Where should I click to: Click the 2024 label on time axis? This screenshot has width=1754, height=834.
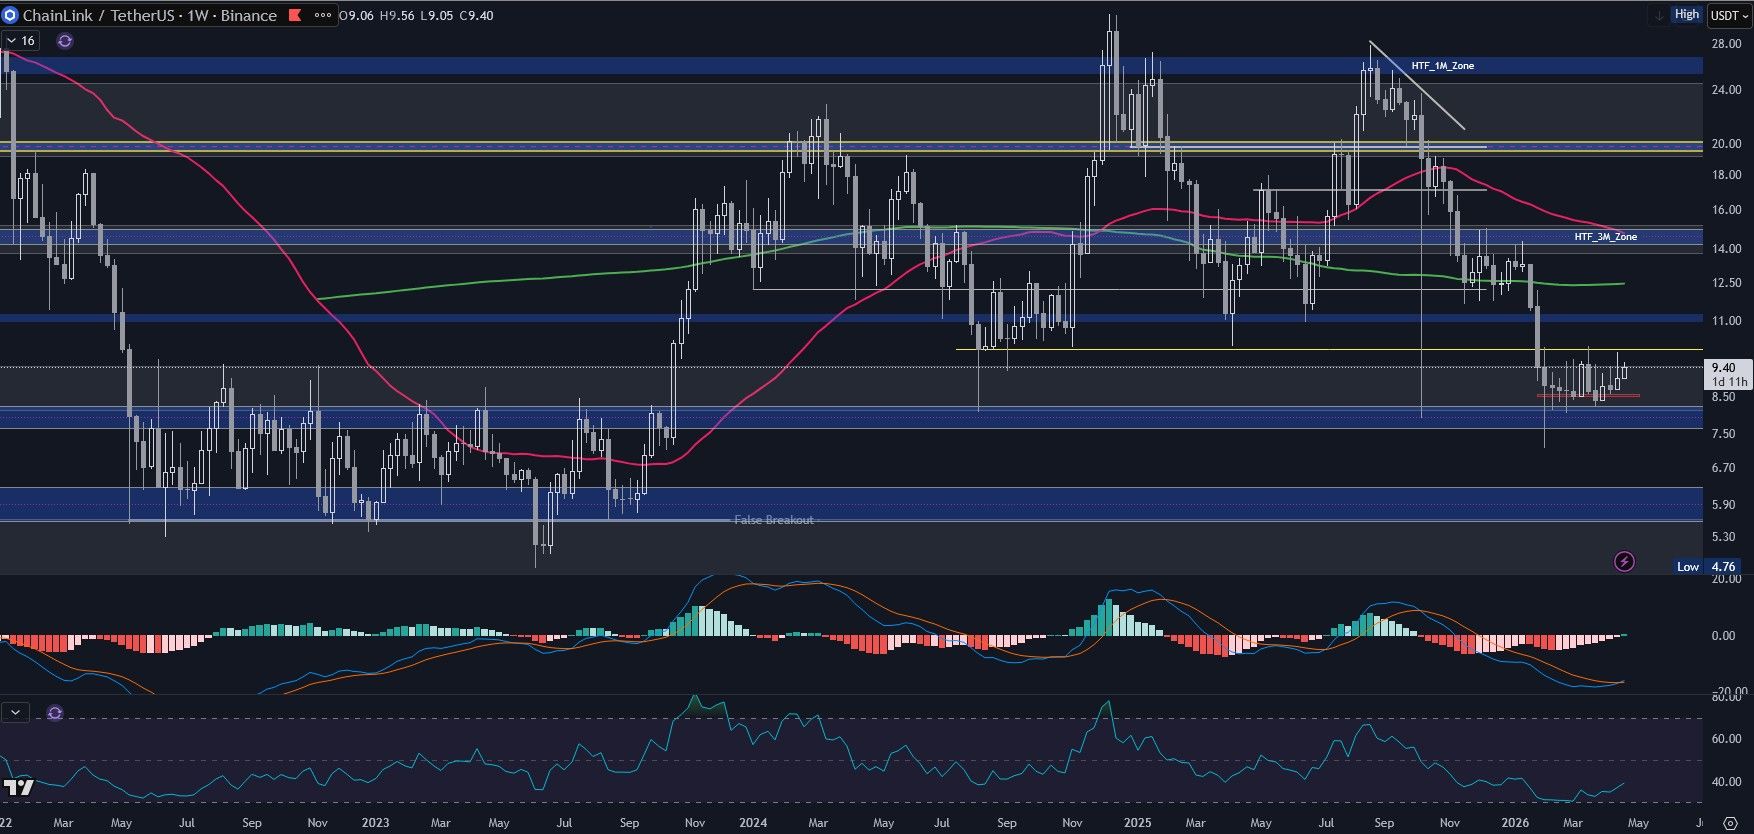tap(753, 823)
